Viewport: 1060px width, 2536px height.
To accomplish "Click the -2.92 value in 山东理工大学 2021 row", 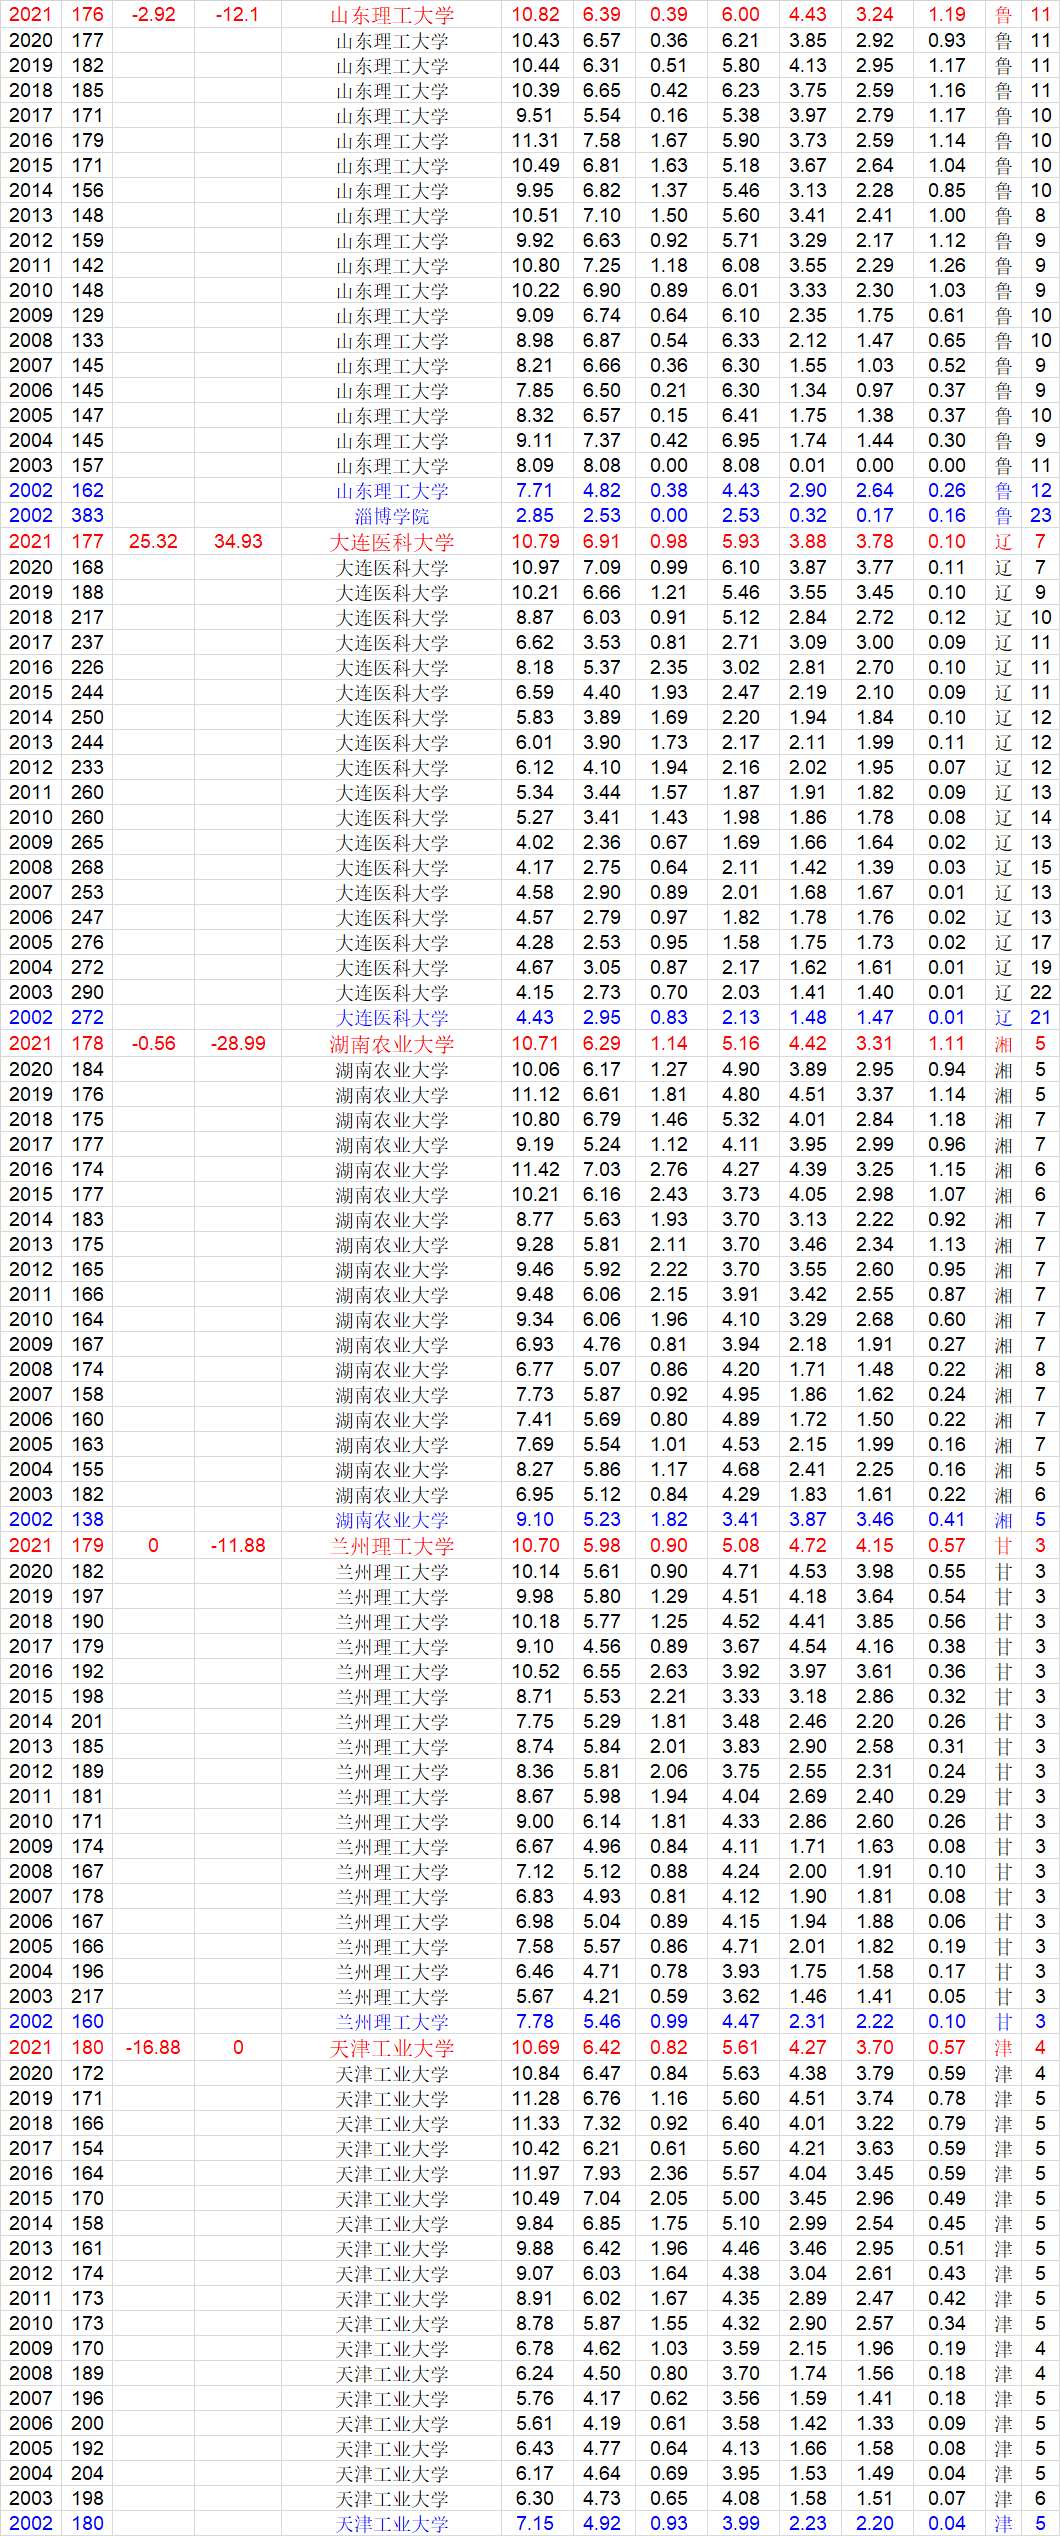I will click(x=153, y=15).
